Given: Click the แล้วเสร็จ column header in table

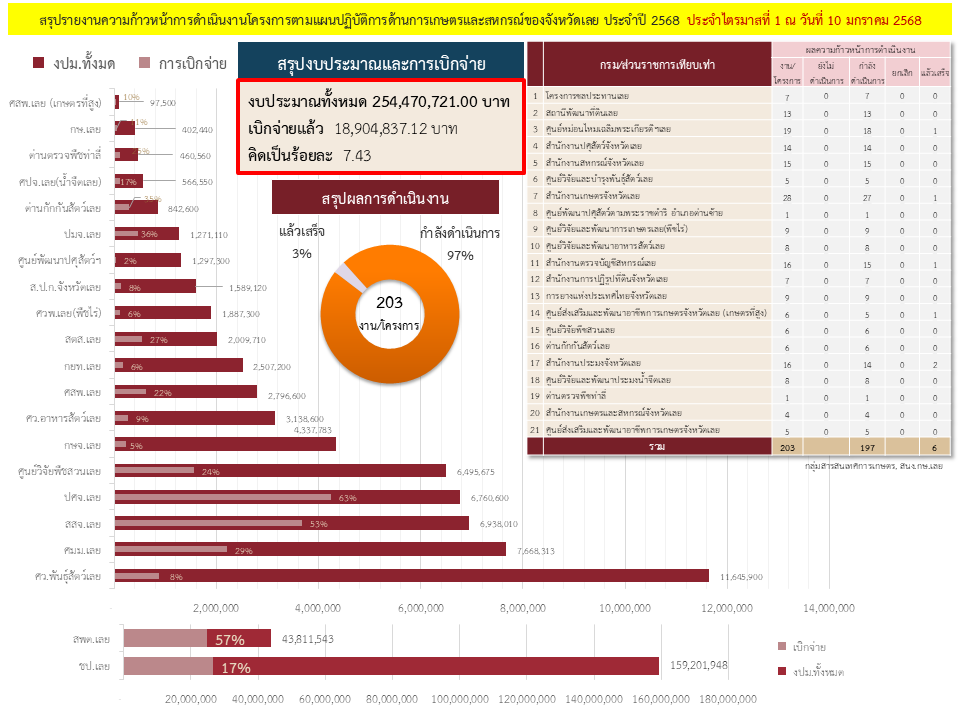Looking at the screenshot, I should 934,73.
